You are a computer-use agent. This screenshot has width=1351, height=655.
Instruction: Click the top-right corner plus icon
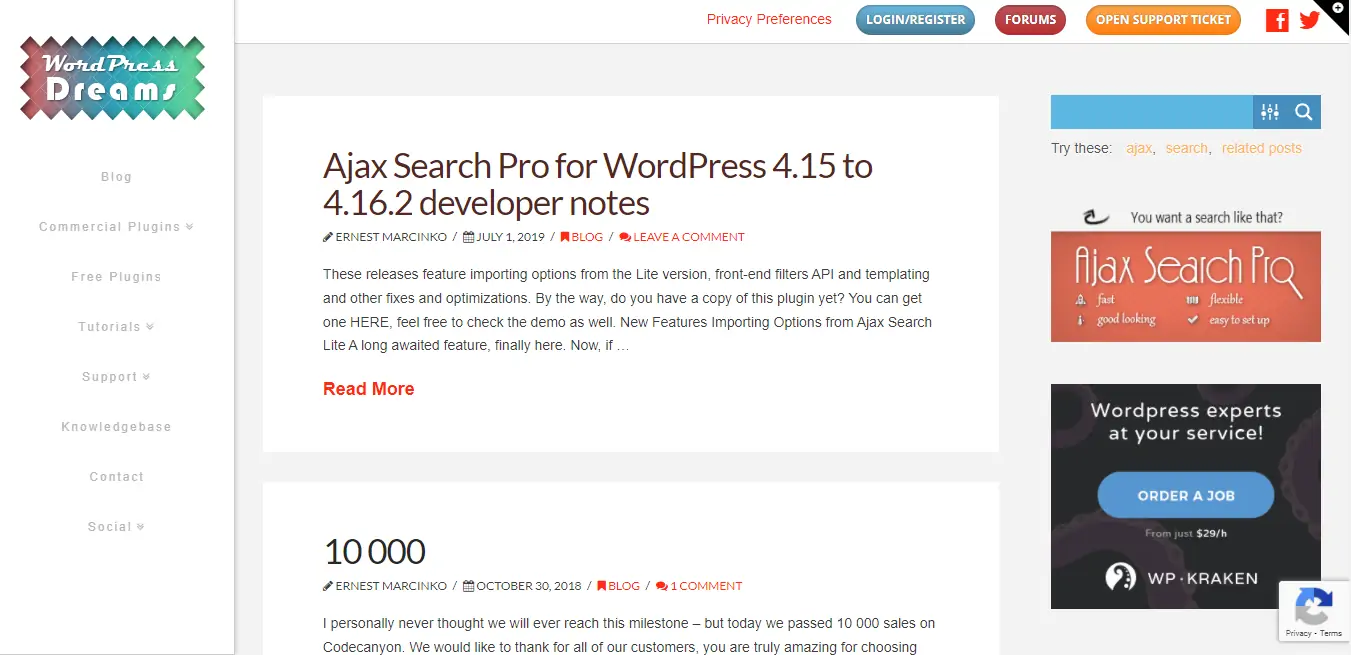[x=1338, y=8]
